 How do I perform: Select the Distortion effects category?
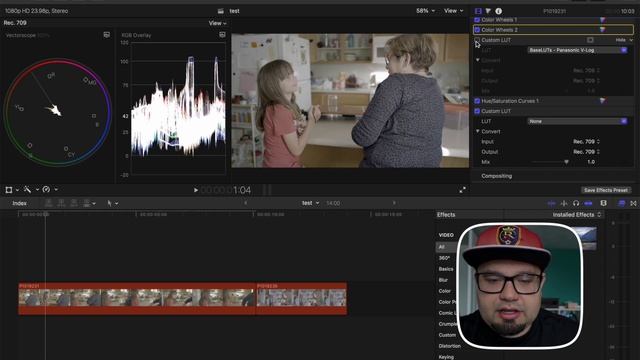[x=449, y=346]
